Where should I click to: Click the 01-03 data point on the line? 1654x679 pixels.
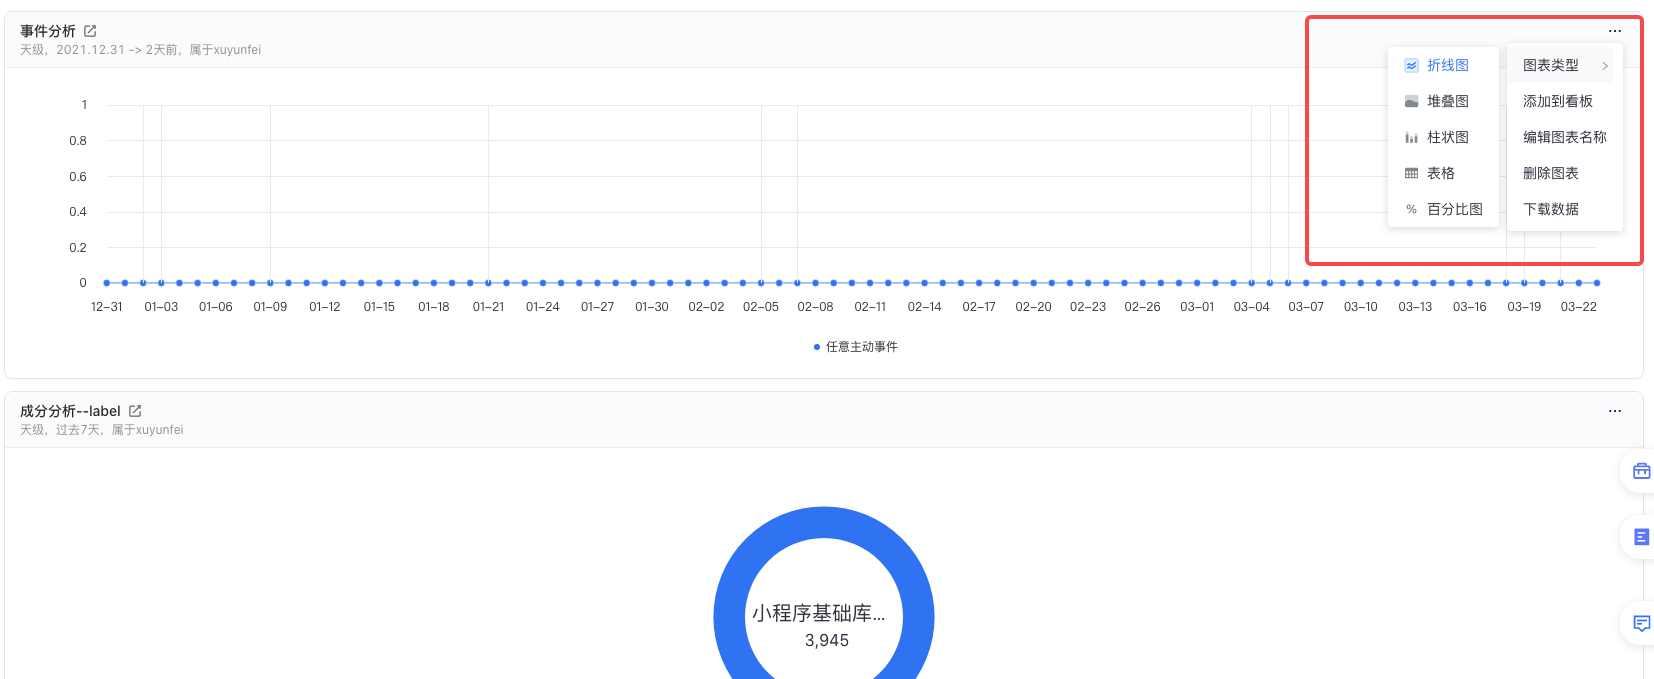coord(161,283)
